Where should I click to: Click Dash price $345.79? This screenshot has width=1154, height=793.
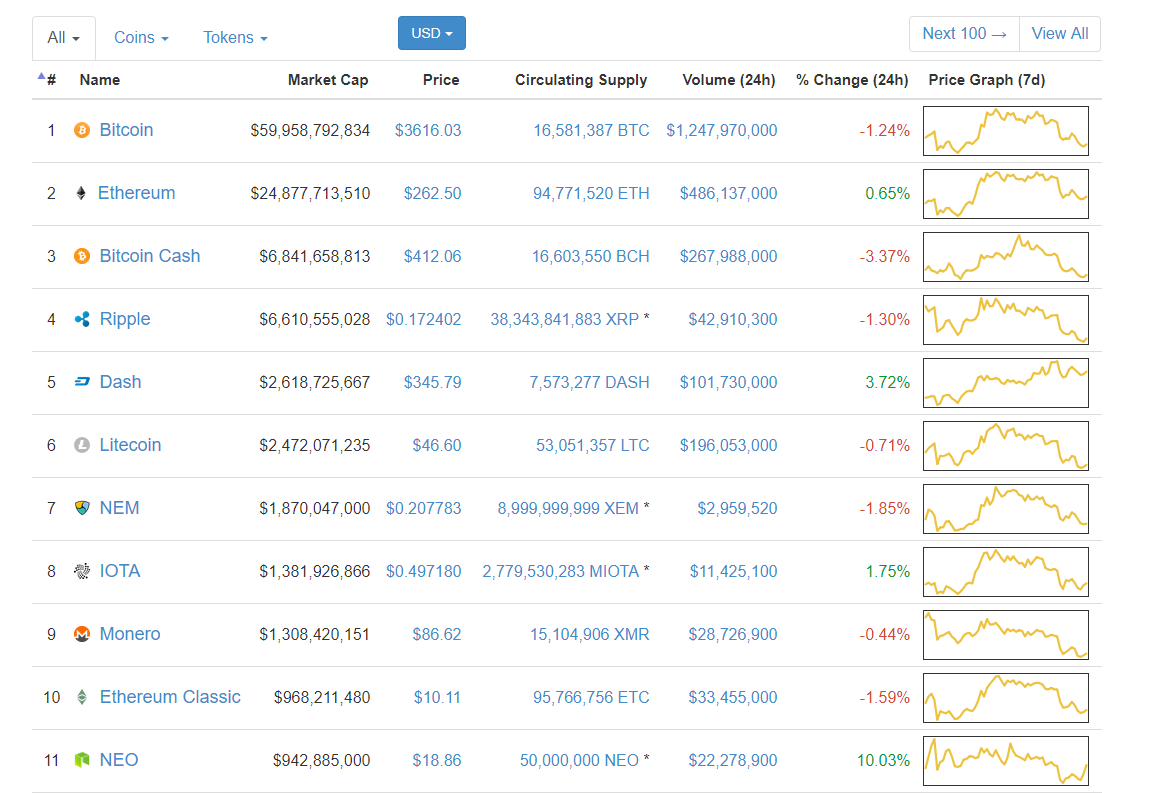433,382
